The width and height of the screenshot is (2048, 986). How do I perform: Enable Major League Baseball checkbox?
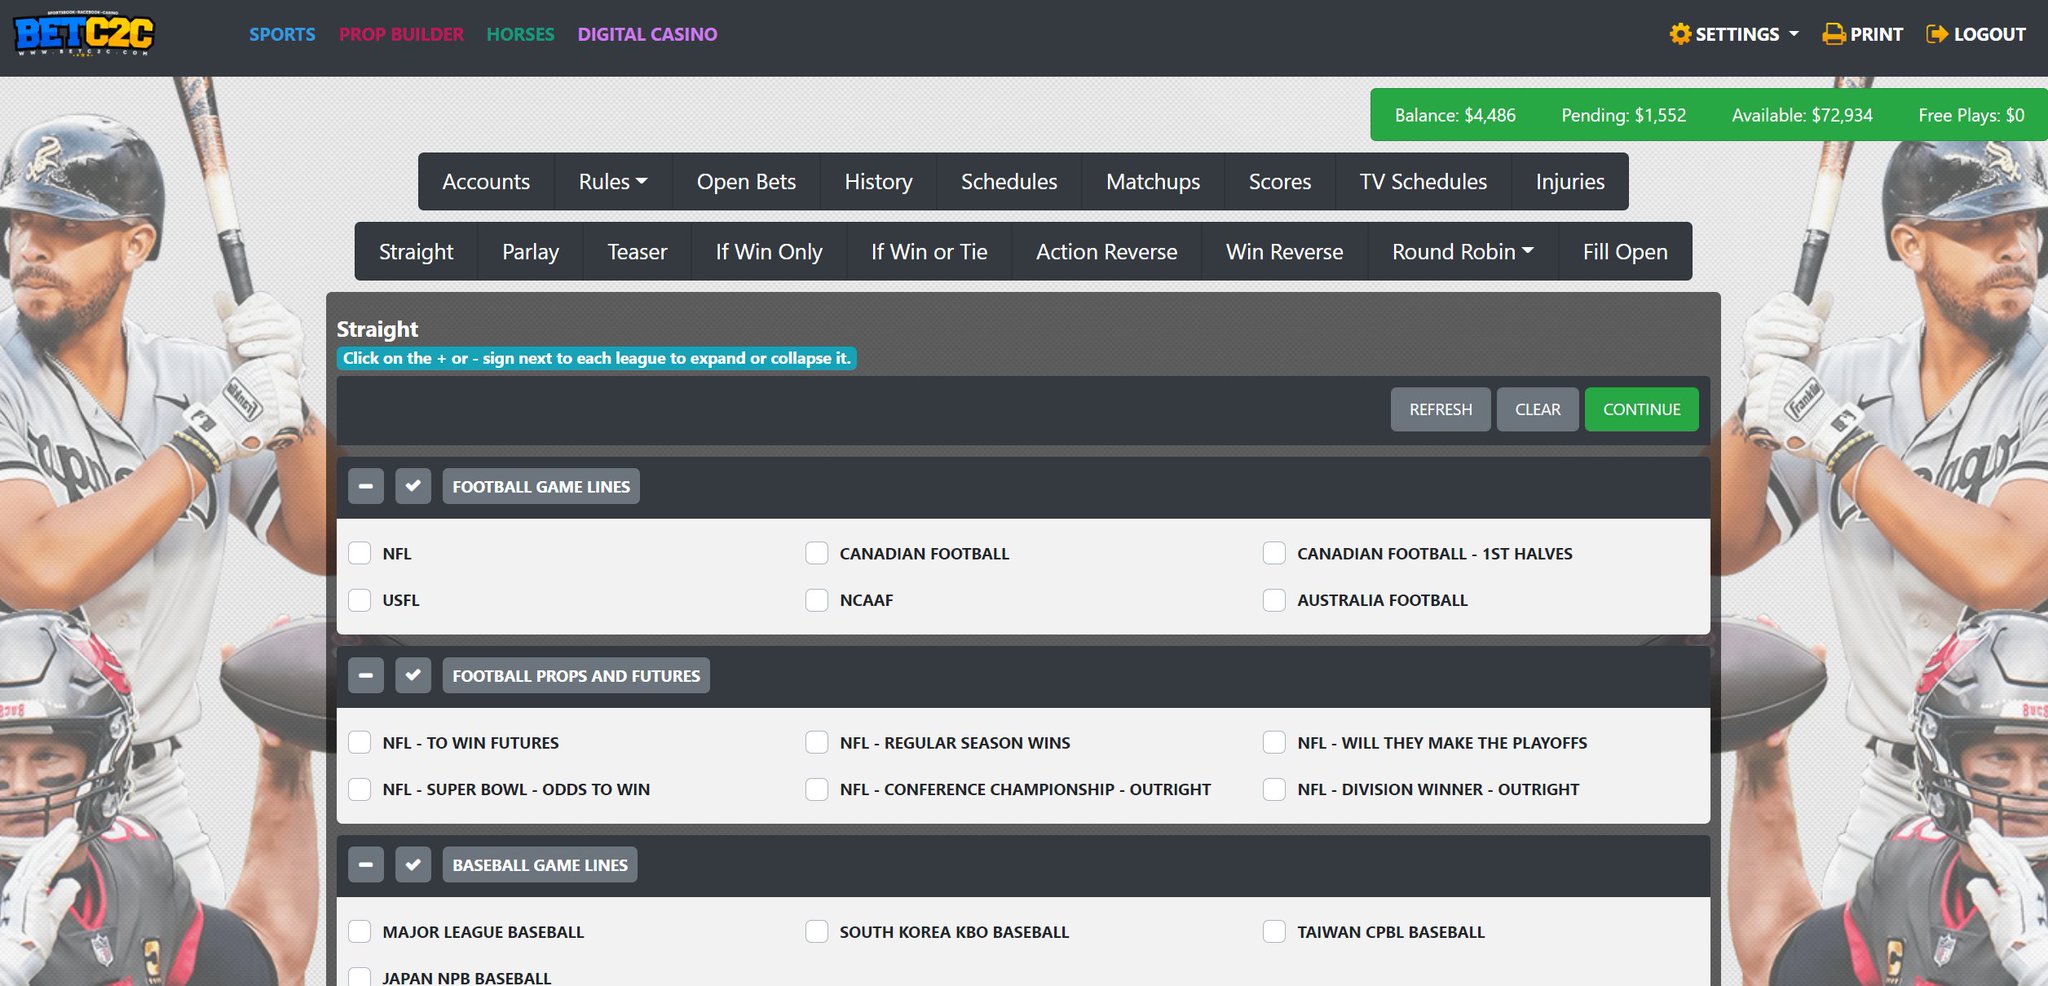click(x=360, y=932)
